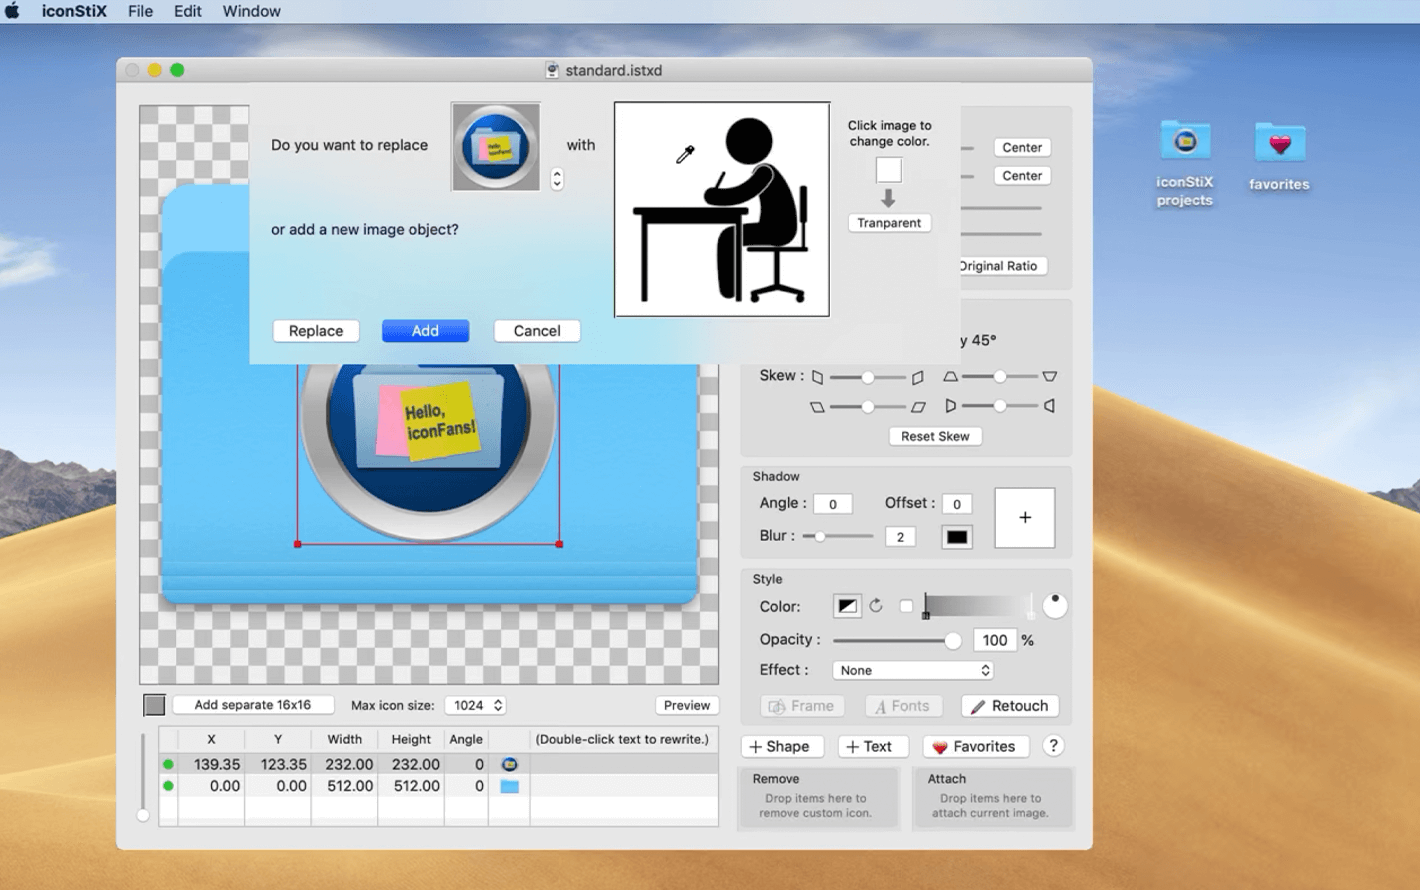The width and height of the screenshot is (1420, 890).
Task: Click the Retouch button
Action: (x=1010, y=706)
